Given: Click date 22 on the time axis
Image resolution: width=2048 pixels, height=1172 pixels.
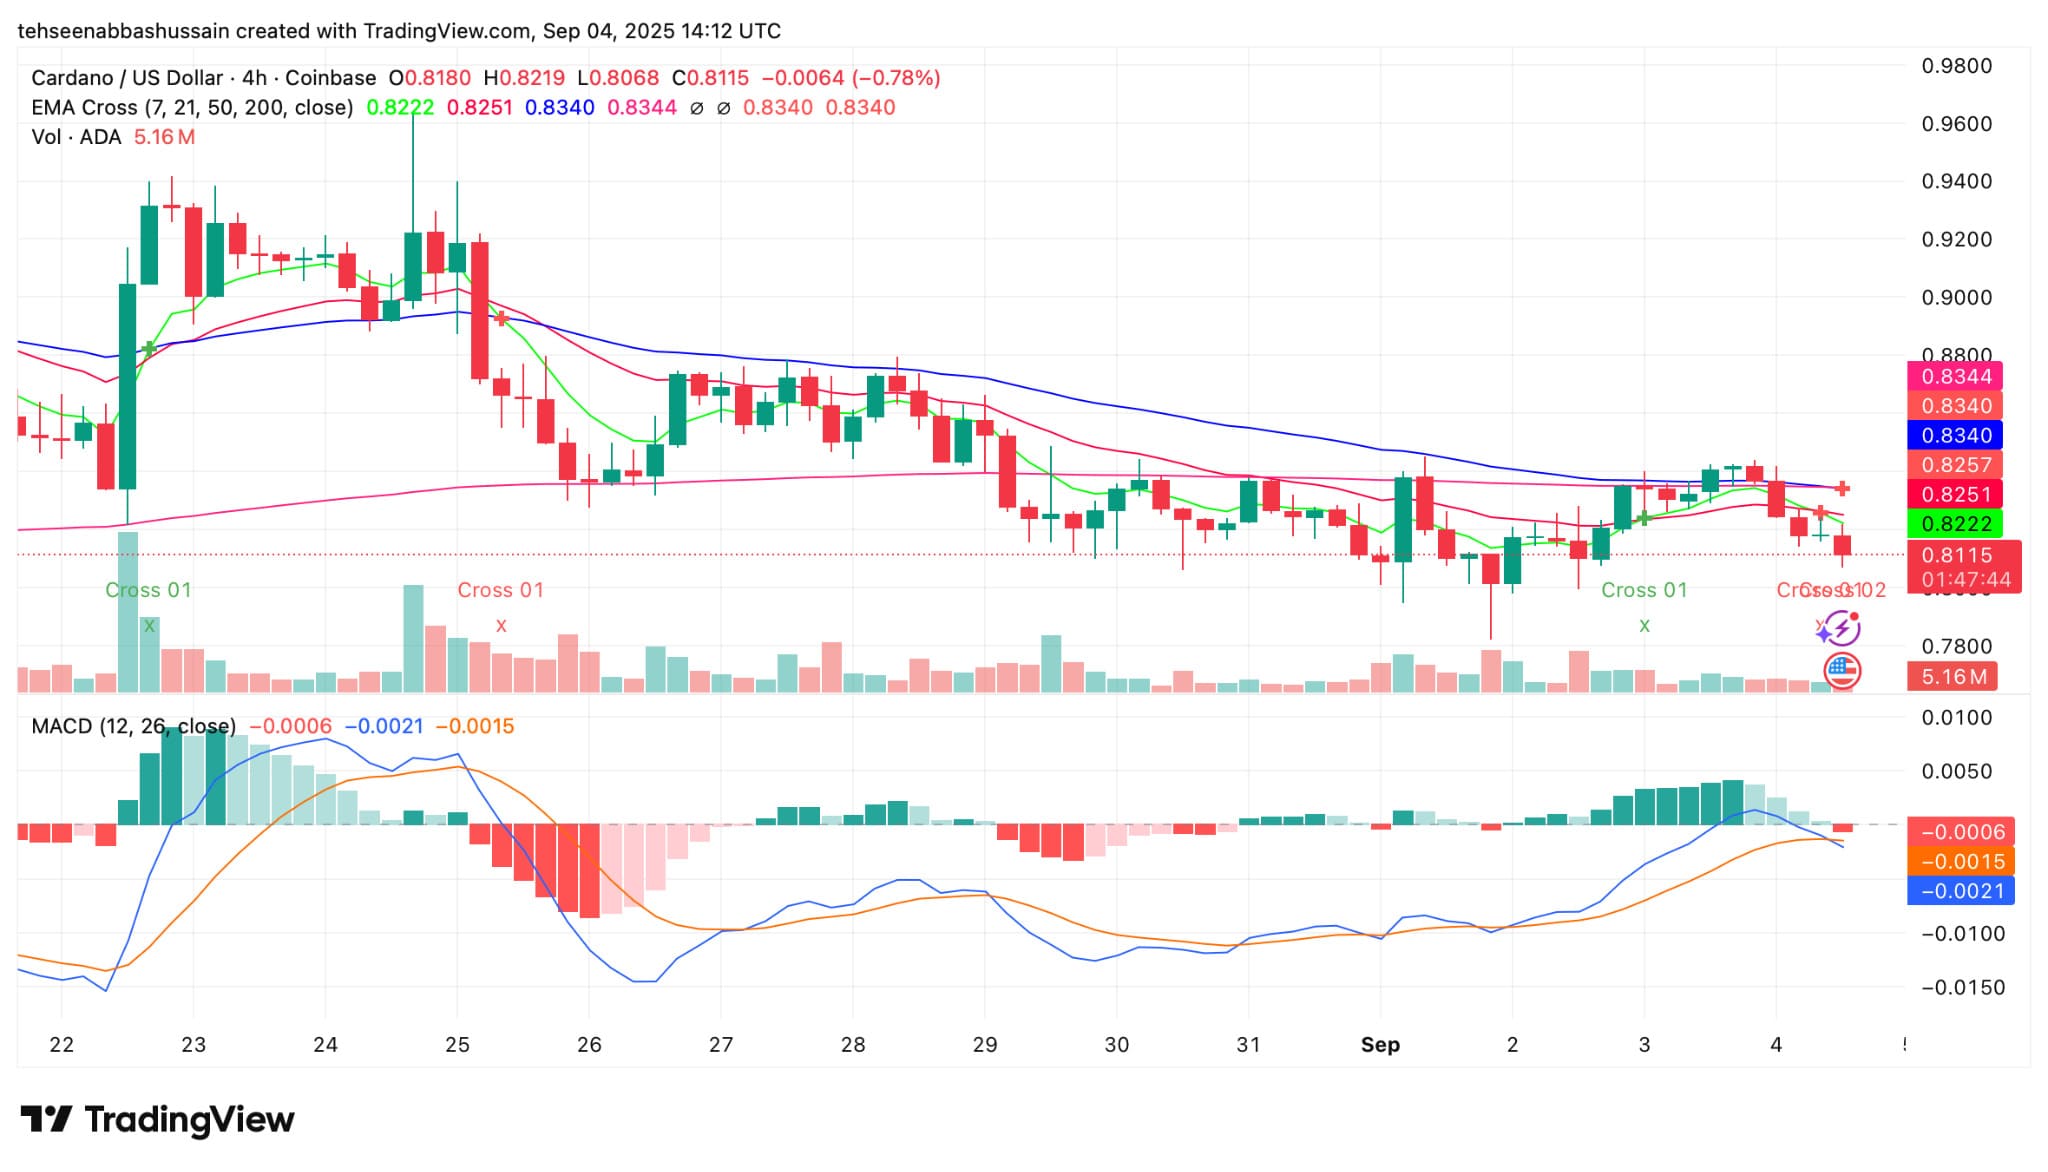Looking at the screenshot, I should pyautogui.click(x=62, y=1045).
